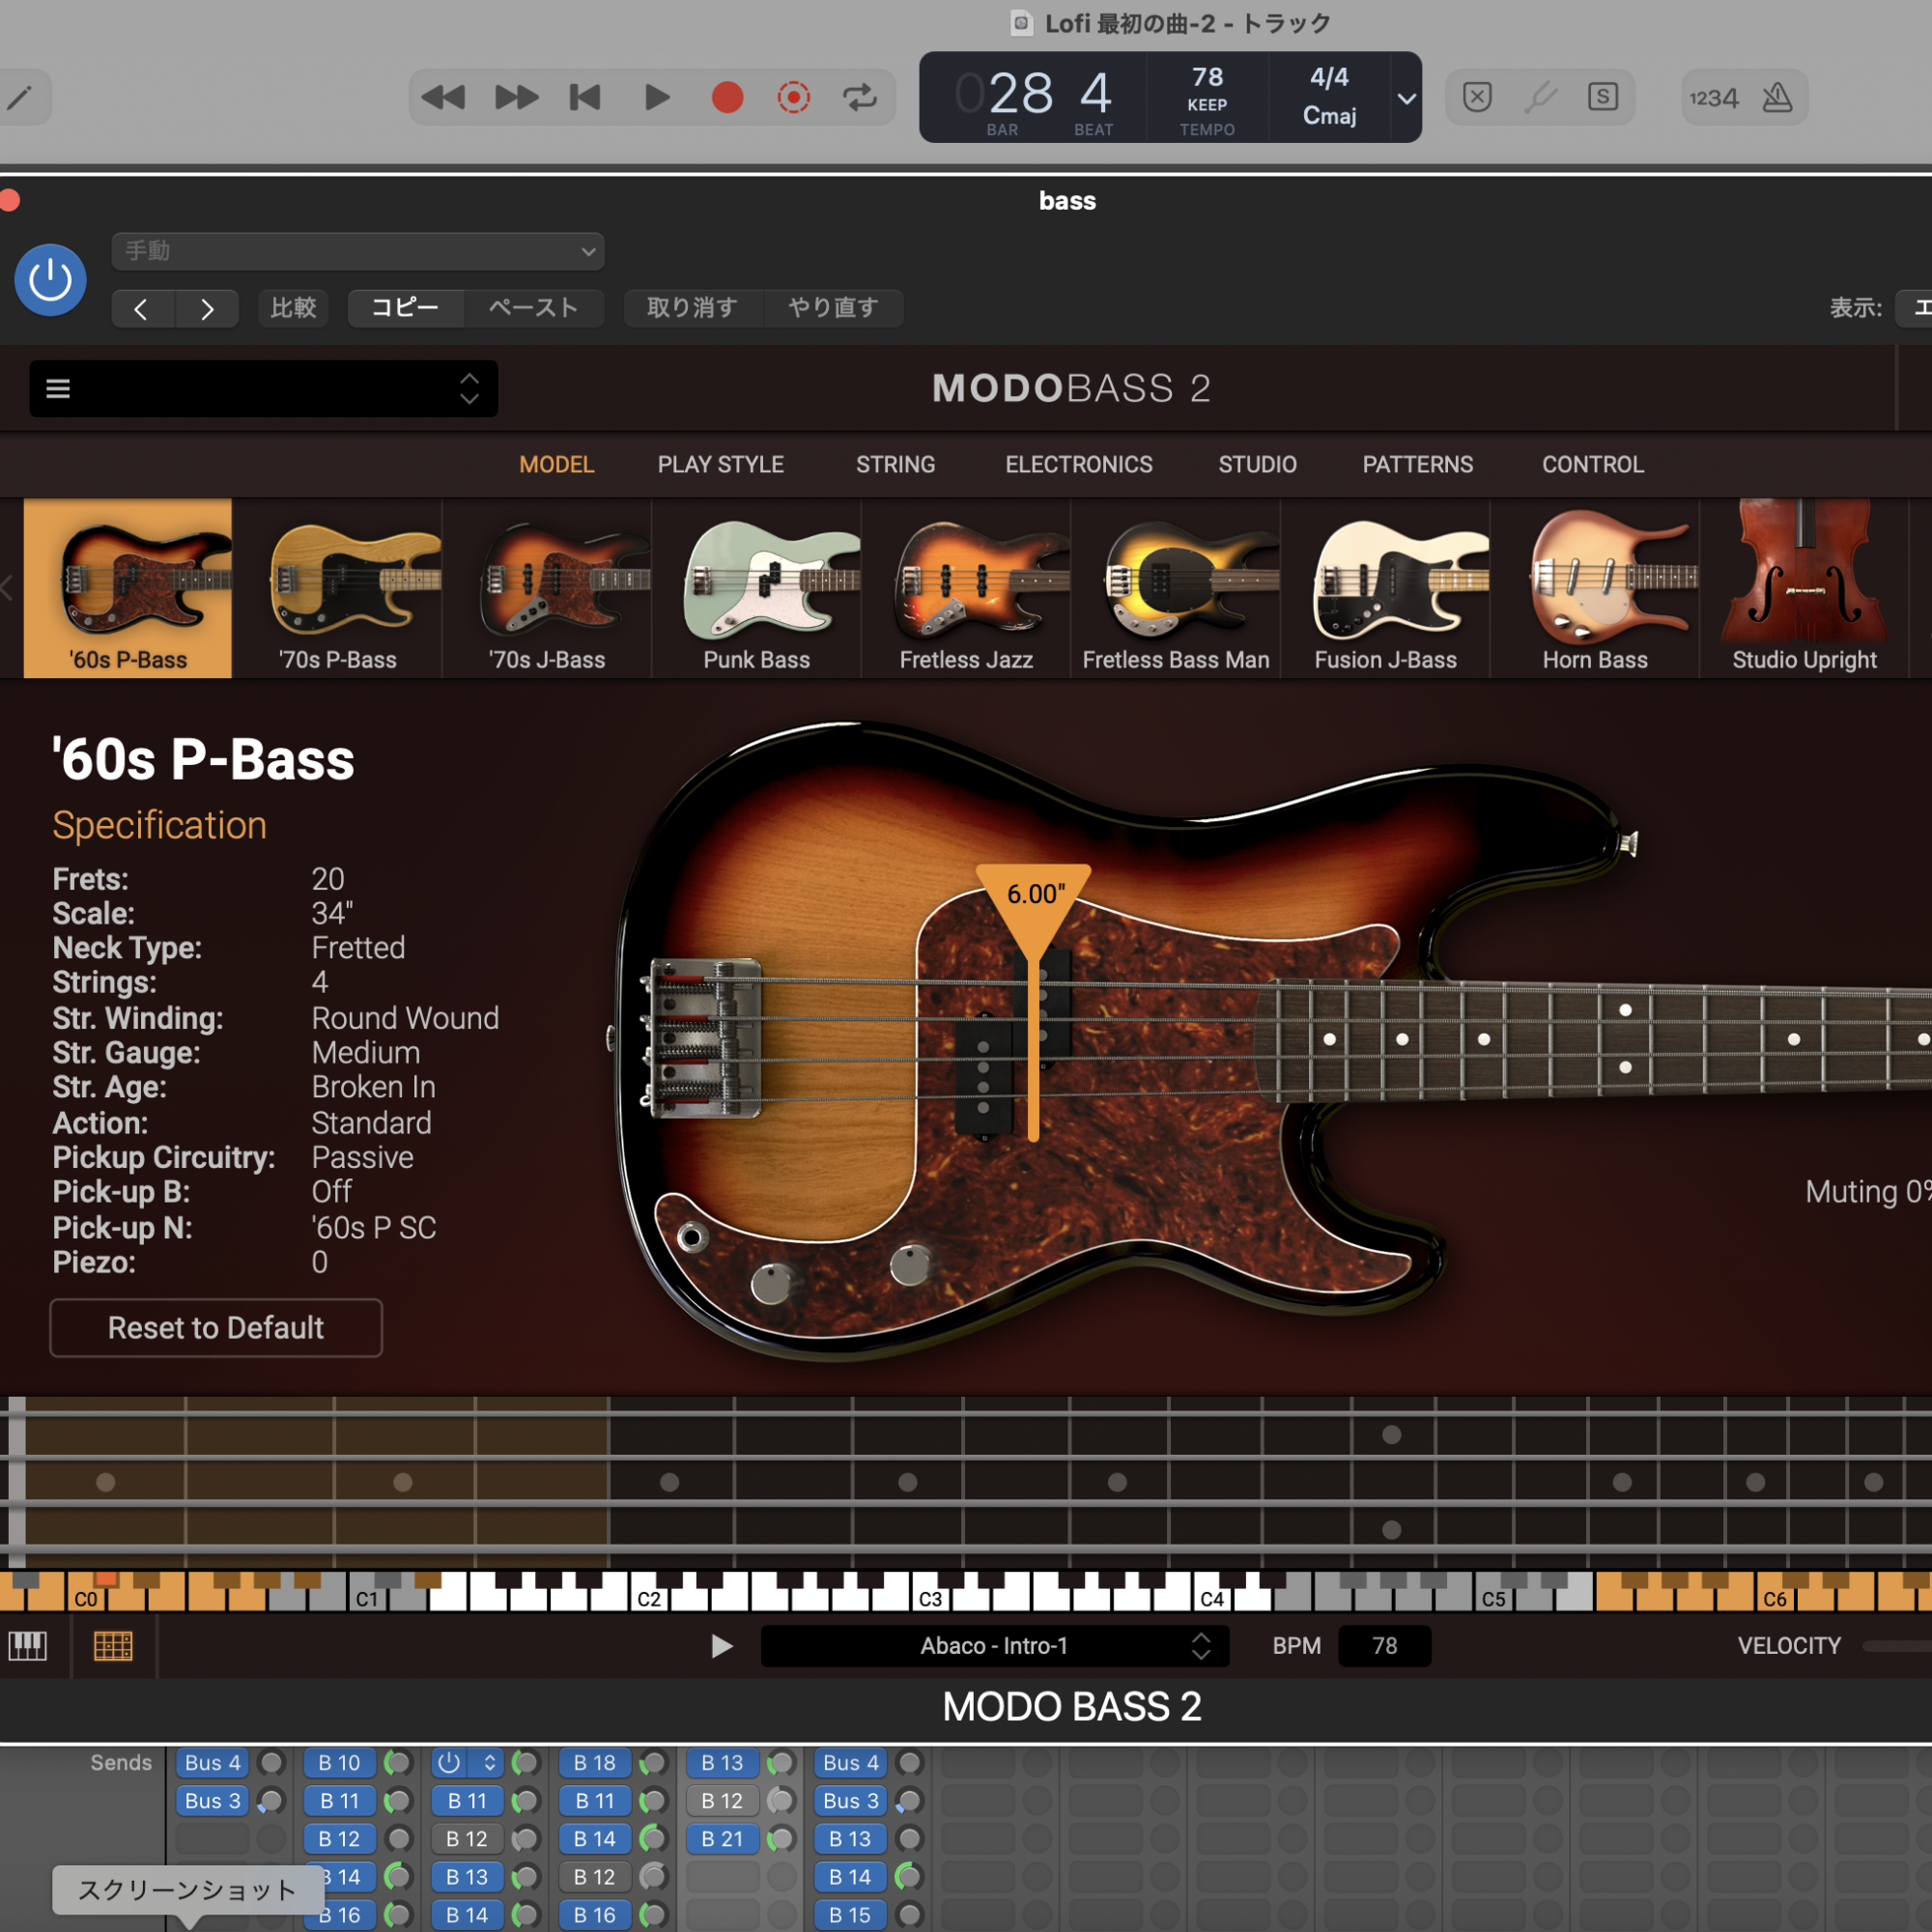
Task: Go to previous plugin setting arrow
Action: (142, 308)
